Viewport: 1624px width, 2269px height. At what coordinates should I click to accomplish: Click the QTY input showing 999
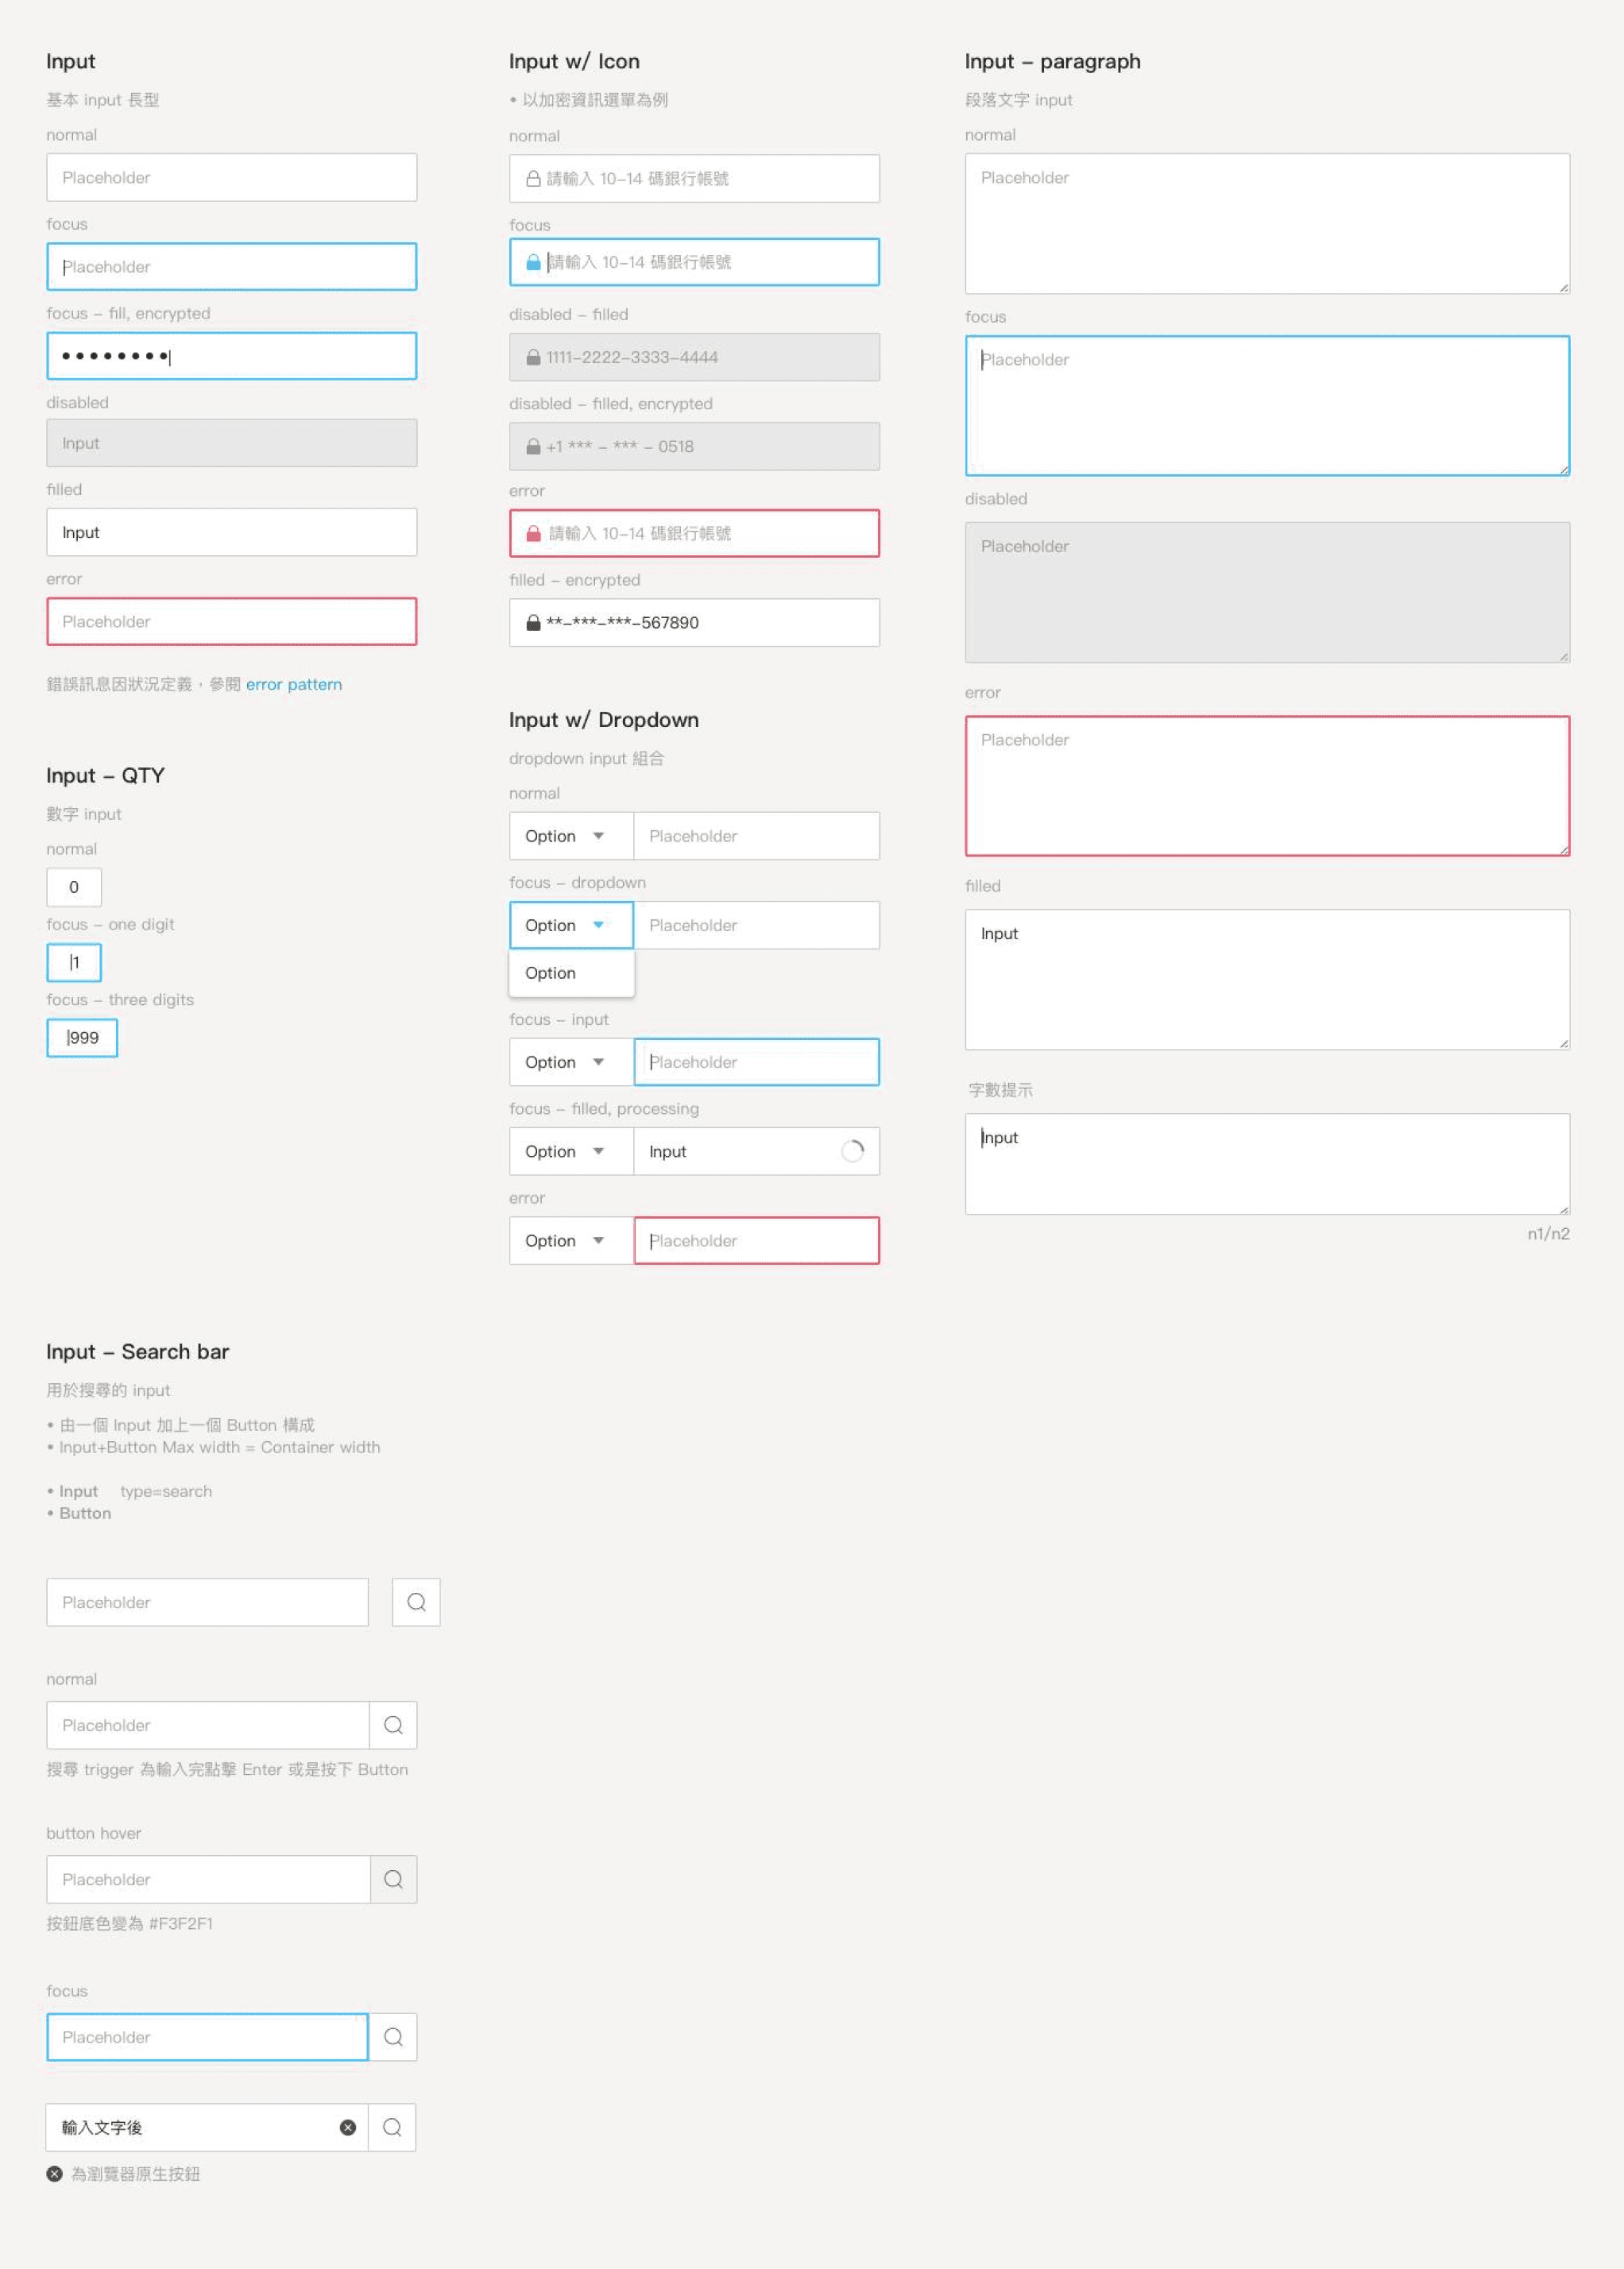click(x=82, y=1038)
